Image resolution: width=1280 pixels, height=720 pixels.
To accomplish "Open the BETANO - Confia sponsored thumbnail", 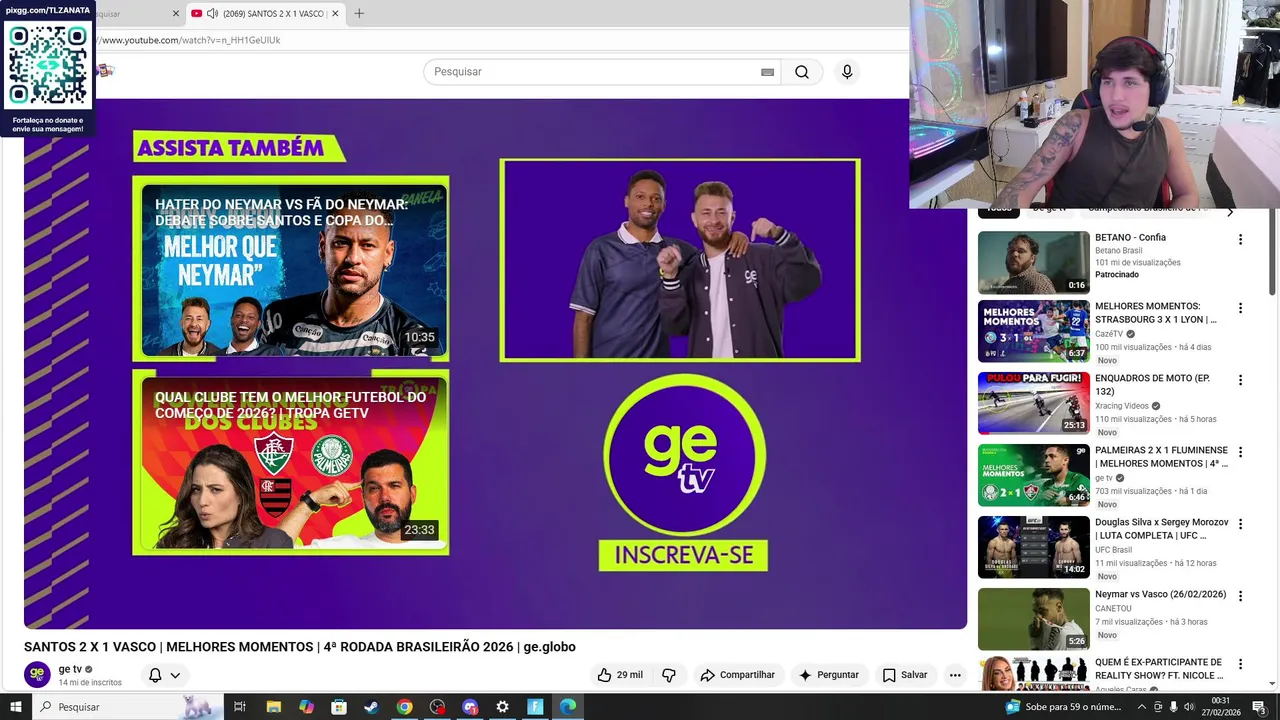I will (1034, 263).
